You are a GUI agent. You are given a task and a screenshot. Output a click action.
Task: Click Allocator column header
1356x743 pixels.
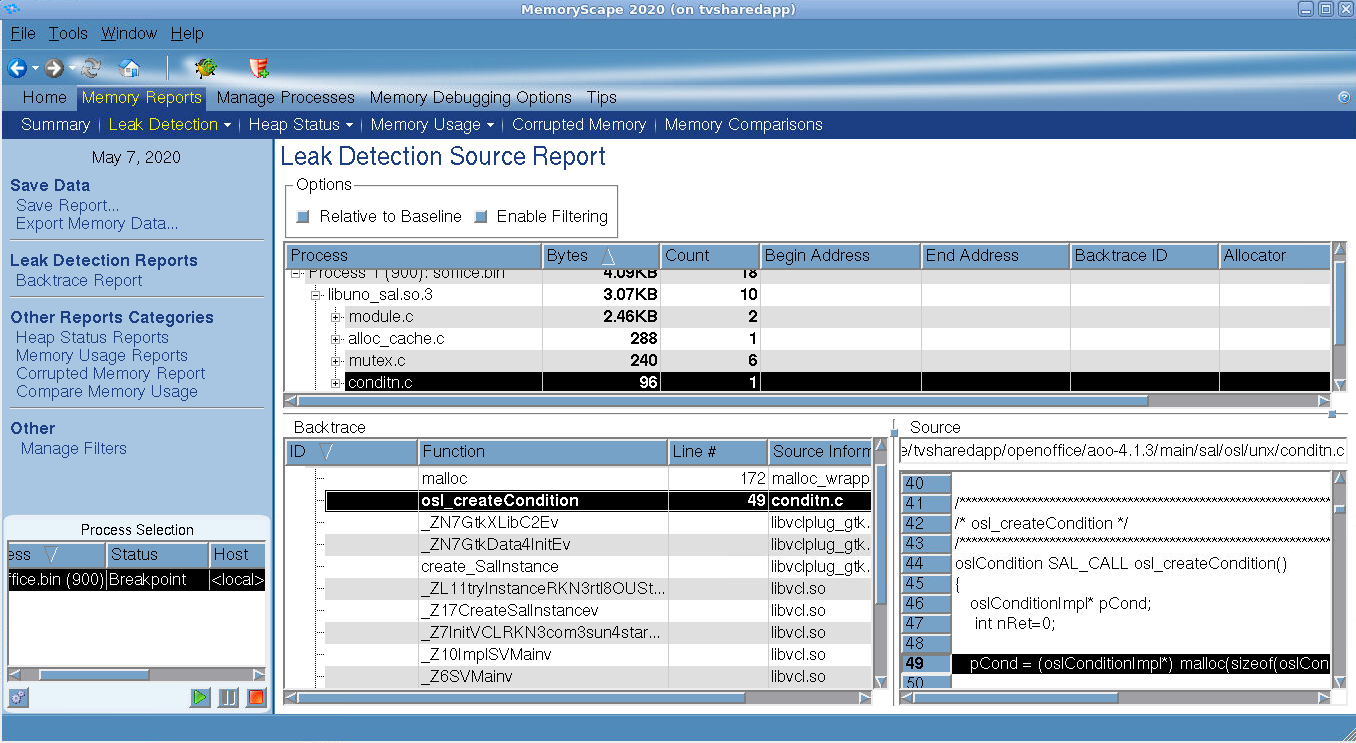pyautogui.click(x=1275, y=256)
